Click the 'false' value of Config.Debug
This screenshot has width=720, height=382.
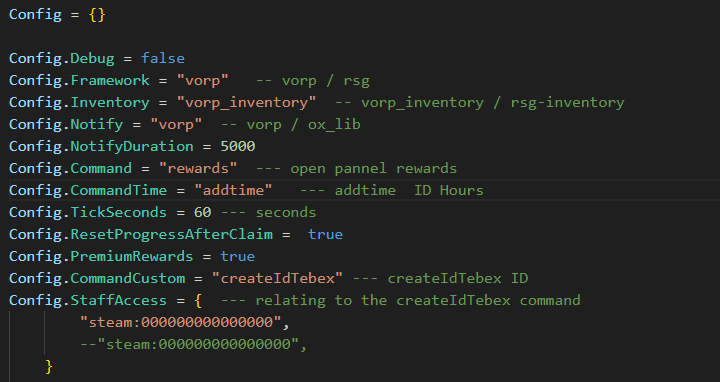point(163,58)
